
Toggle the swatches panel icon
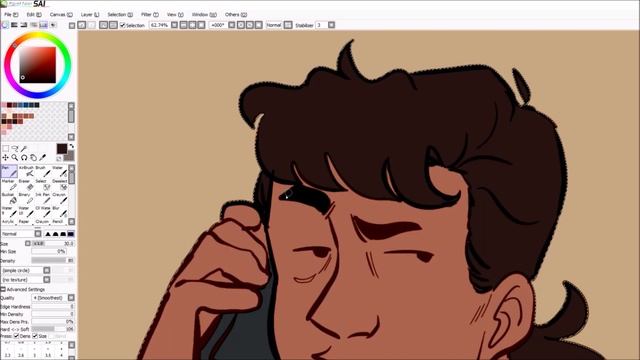[44, 25]
